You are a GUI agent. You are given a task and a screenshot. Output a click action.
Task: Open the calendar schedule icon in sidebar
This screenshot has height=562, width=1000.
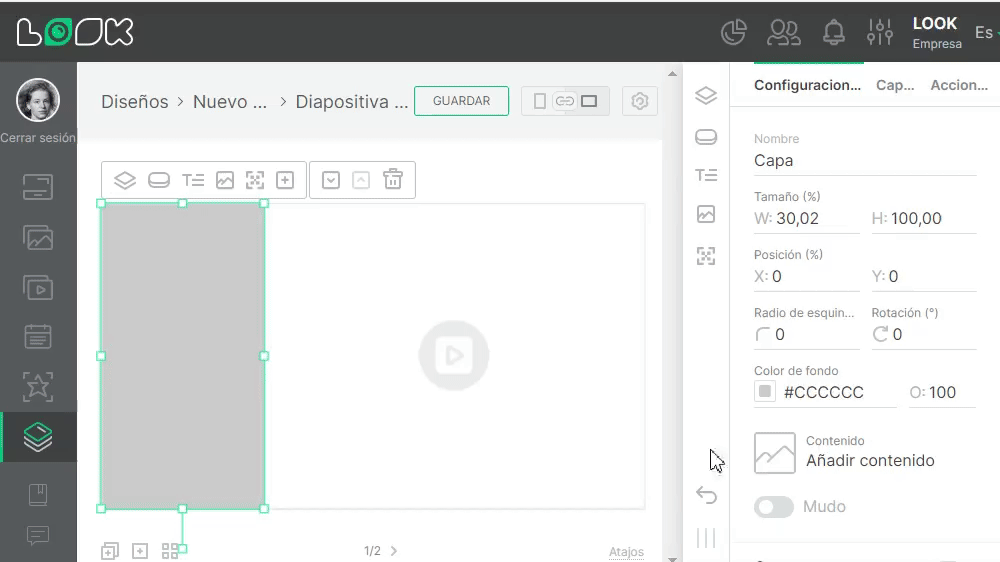[38, 336]
